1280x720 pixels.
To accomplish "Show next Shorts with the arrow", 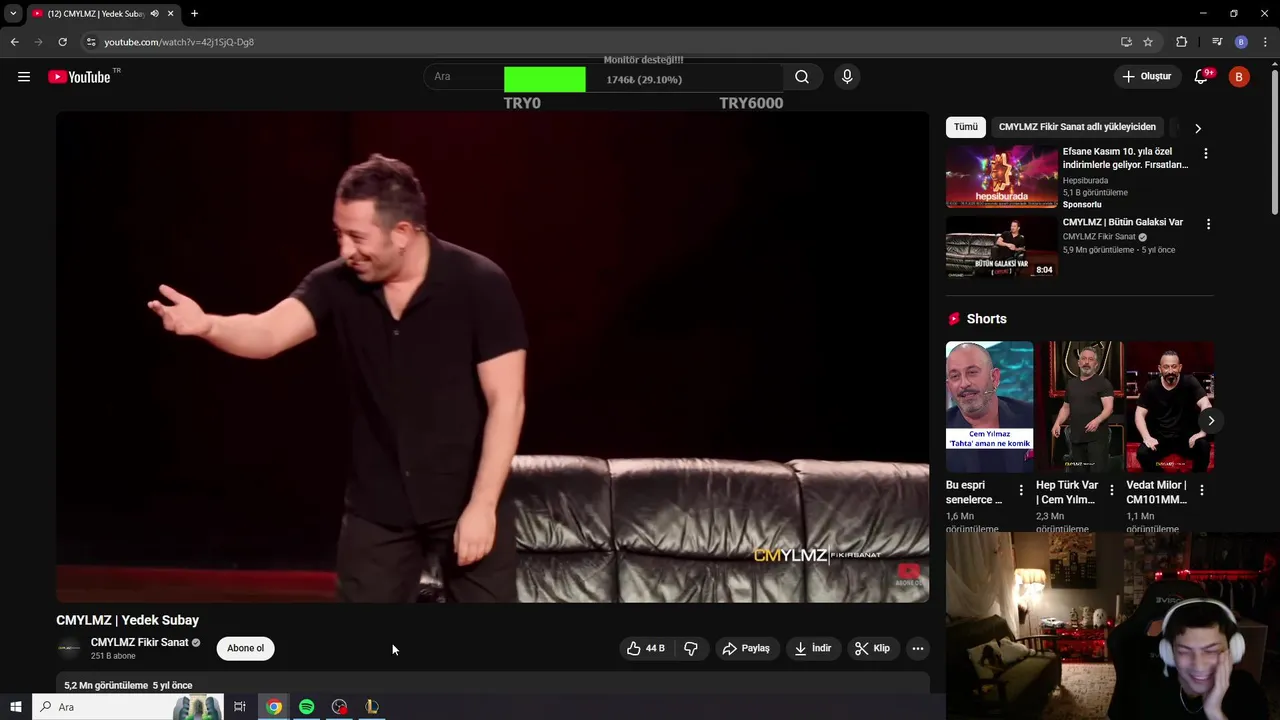I will (1210, 420).
